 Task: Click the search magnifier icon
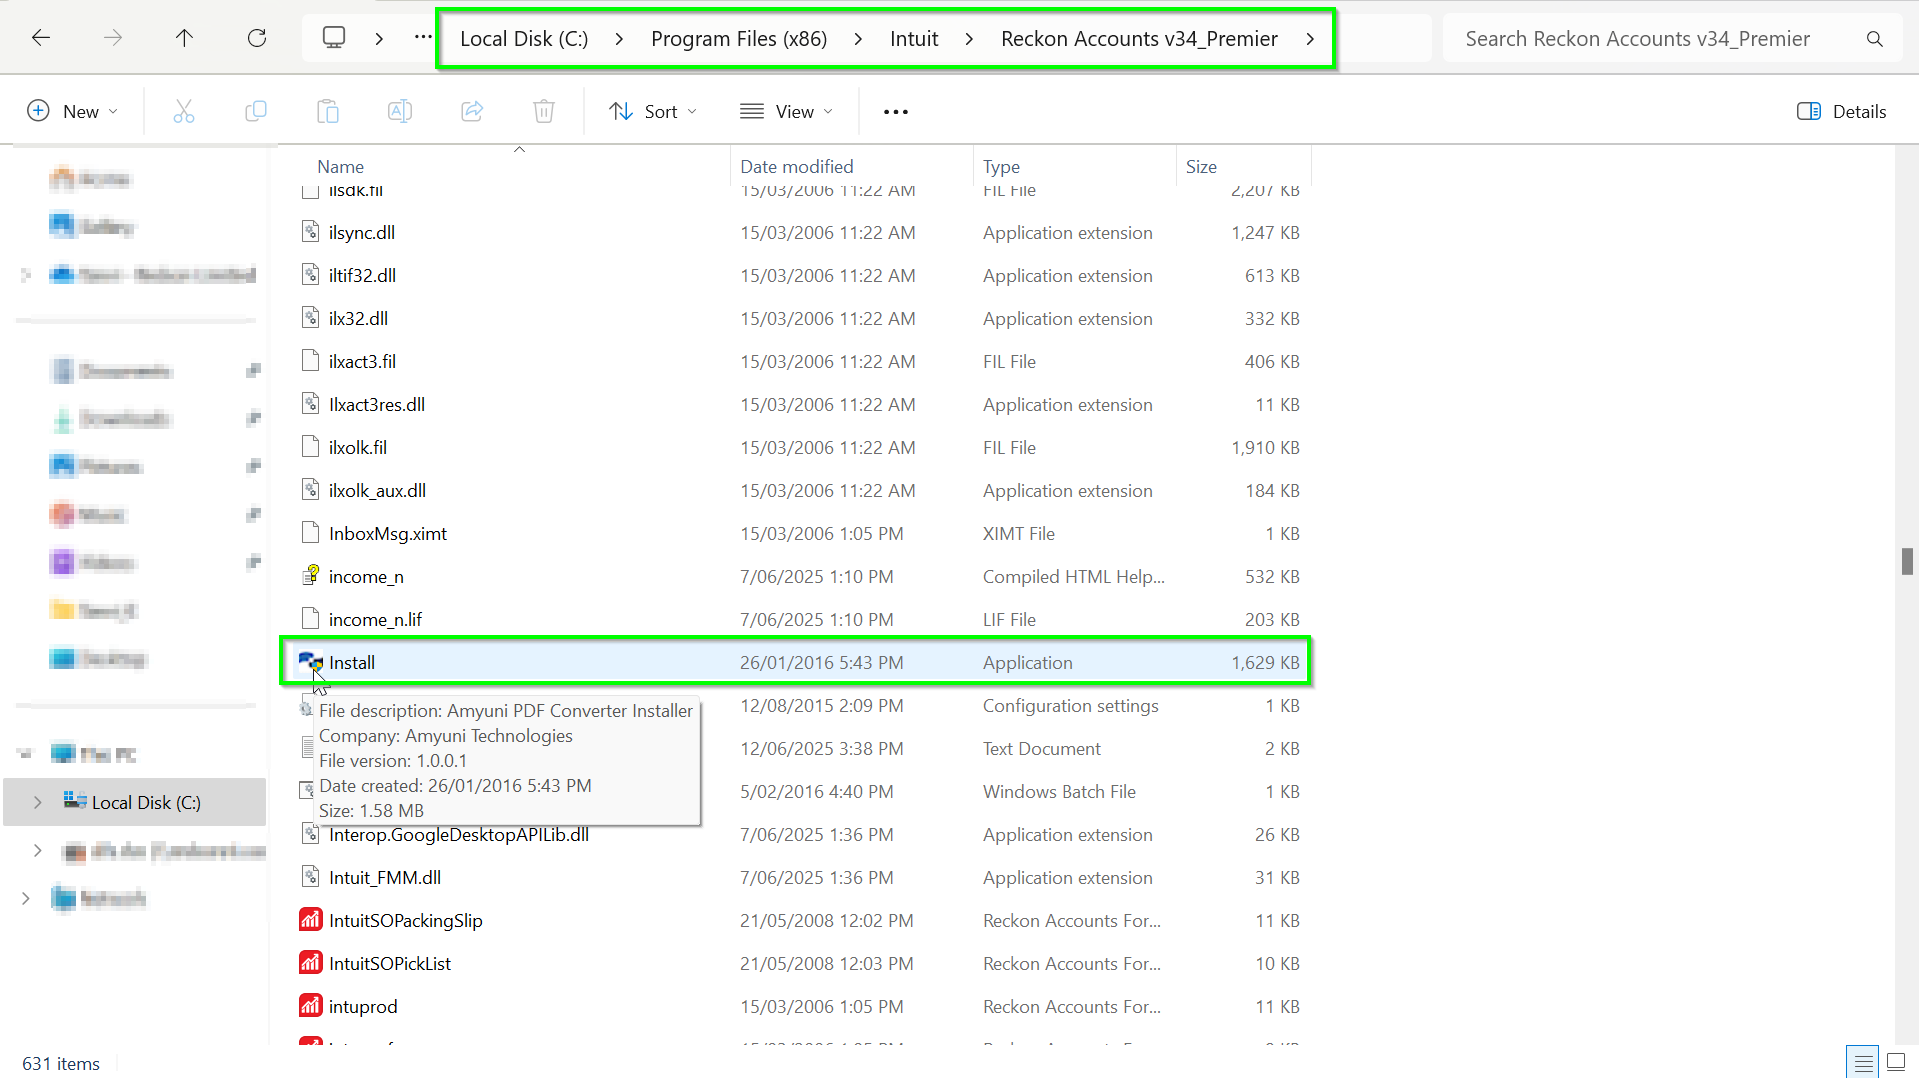click(1875, 39)
